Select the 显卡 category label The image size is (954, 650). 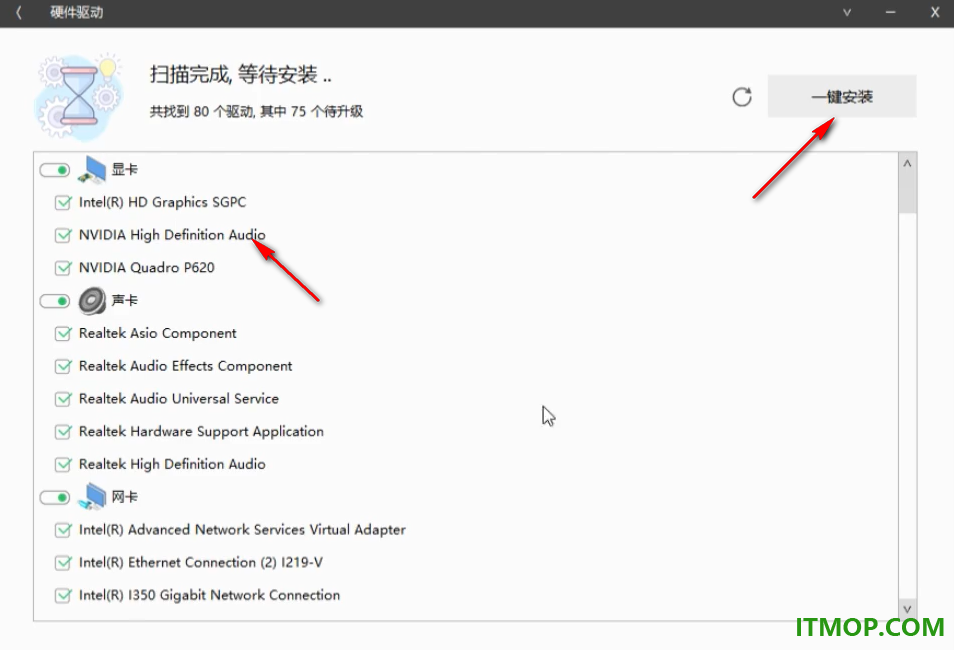pos(125,169)
